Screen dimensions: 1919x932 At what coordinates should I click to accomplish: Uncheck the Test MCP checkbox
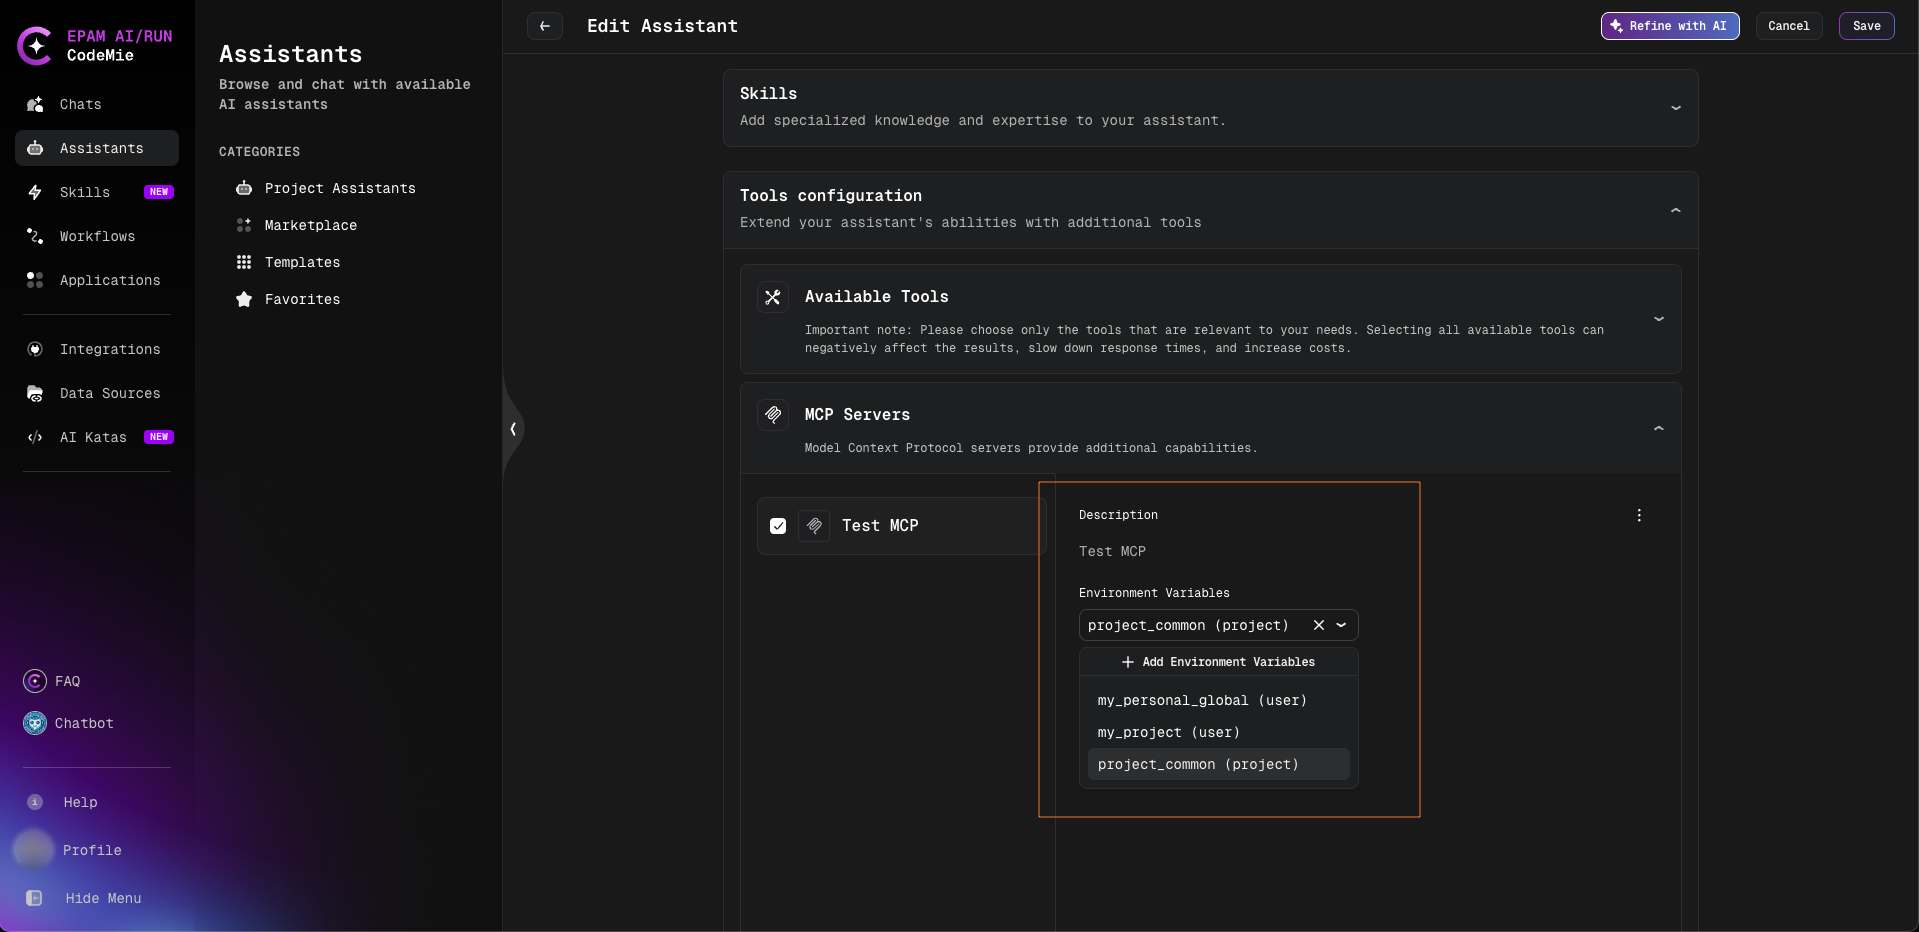[778, 526]
